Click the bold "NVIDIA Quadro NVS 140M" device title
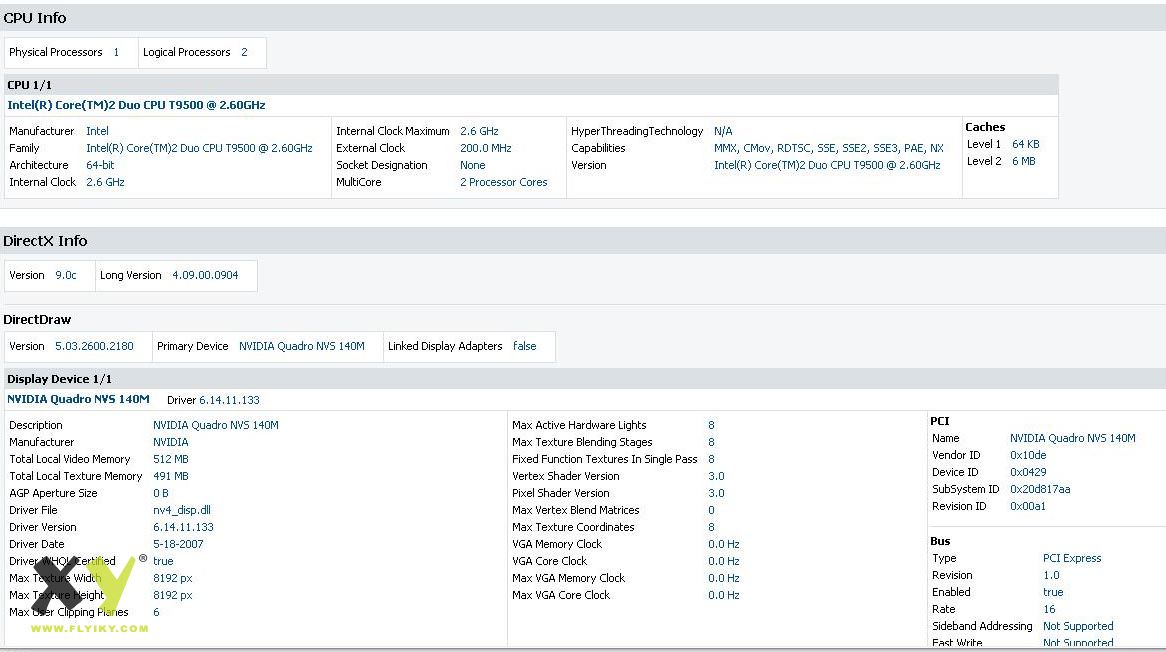 tap(78, 399)
